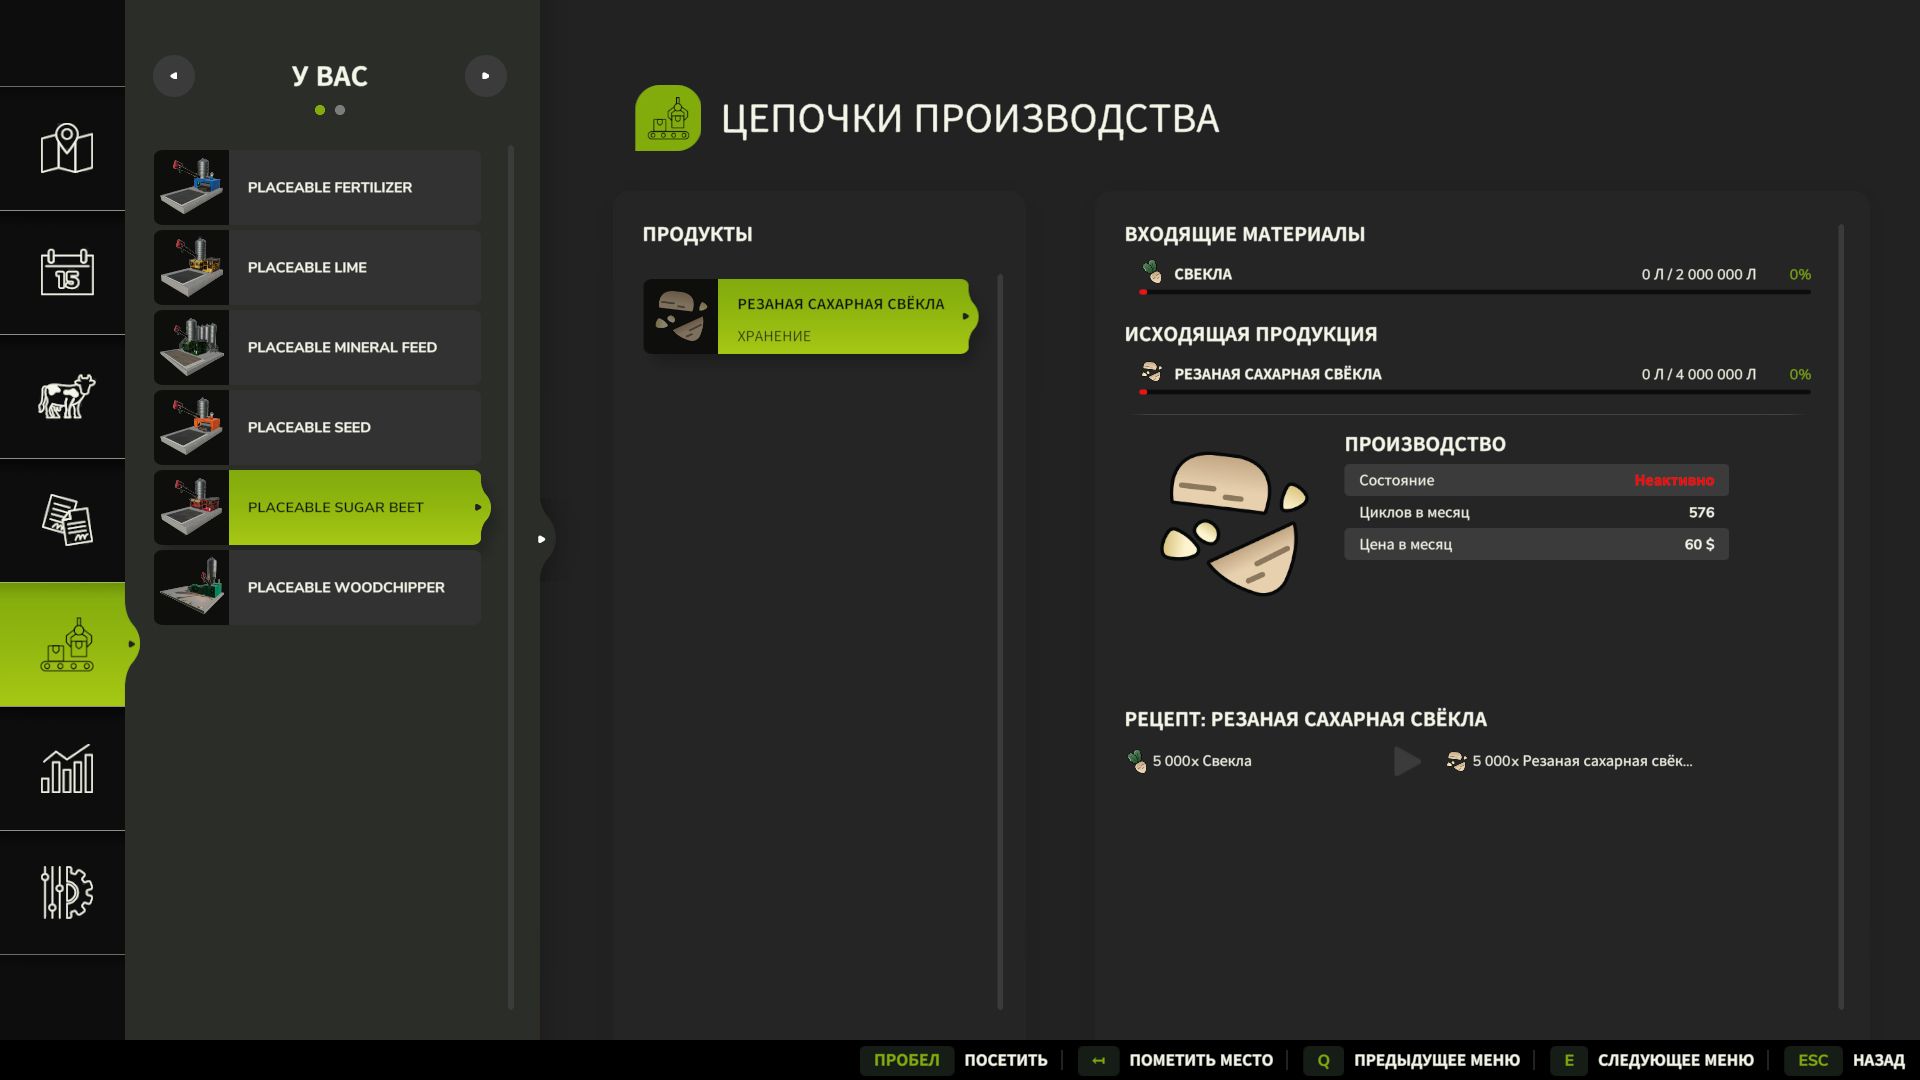
Task: Open the calendar sidebar icon
Action: point(66,272)
